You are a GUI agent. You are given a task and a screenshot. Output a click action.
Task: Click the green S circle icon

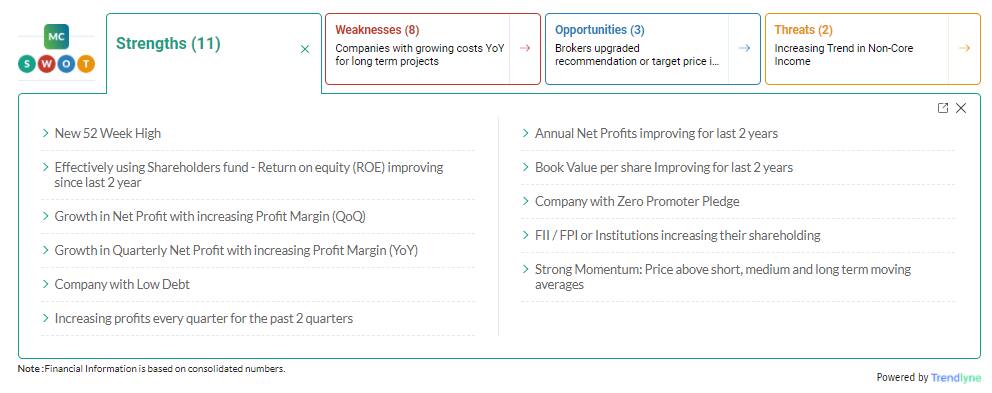[x=27, y=63]
